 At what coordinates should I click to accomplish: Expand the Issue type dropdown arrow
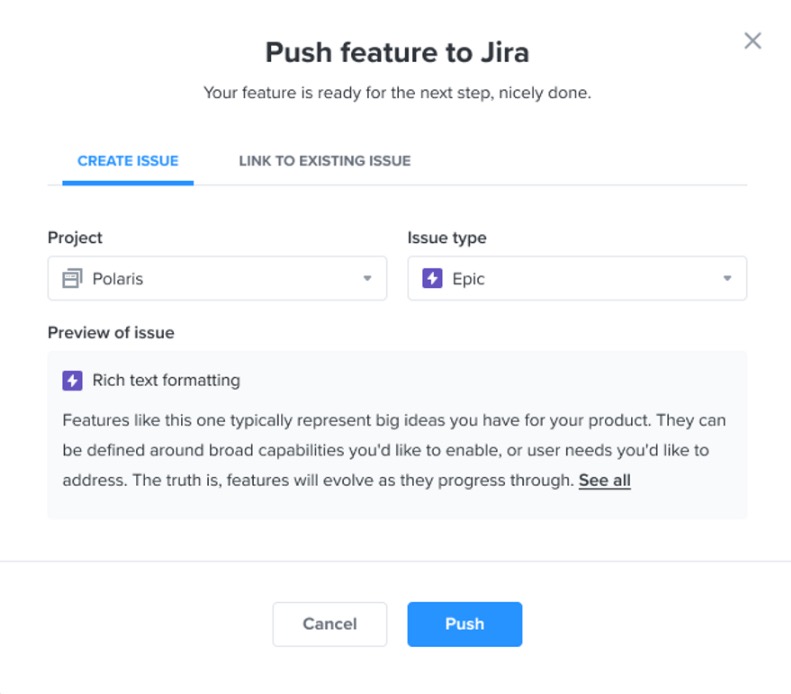point(727,279)
